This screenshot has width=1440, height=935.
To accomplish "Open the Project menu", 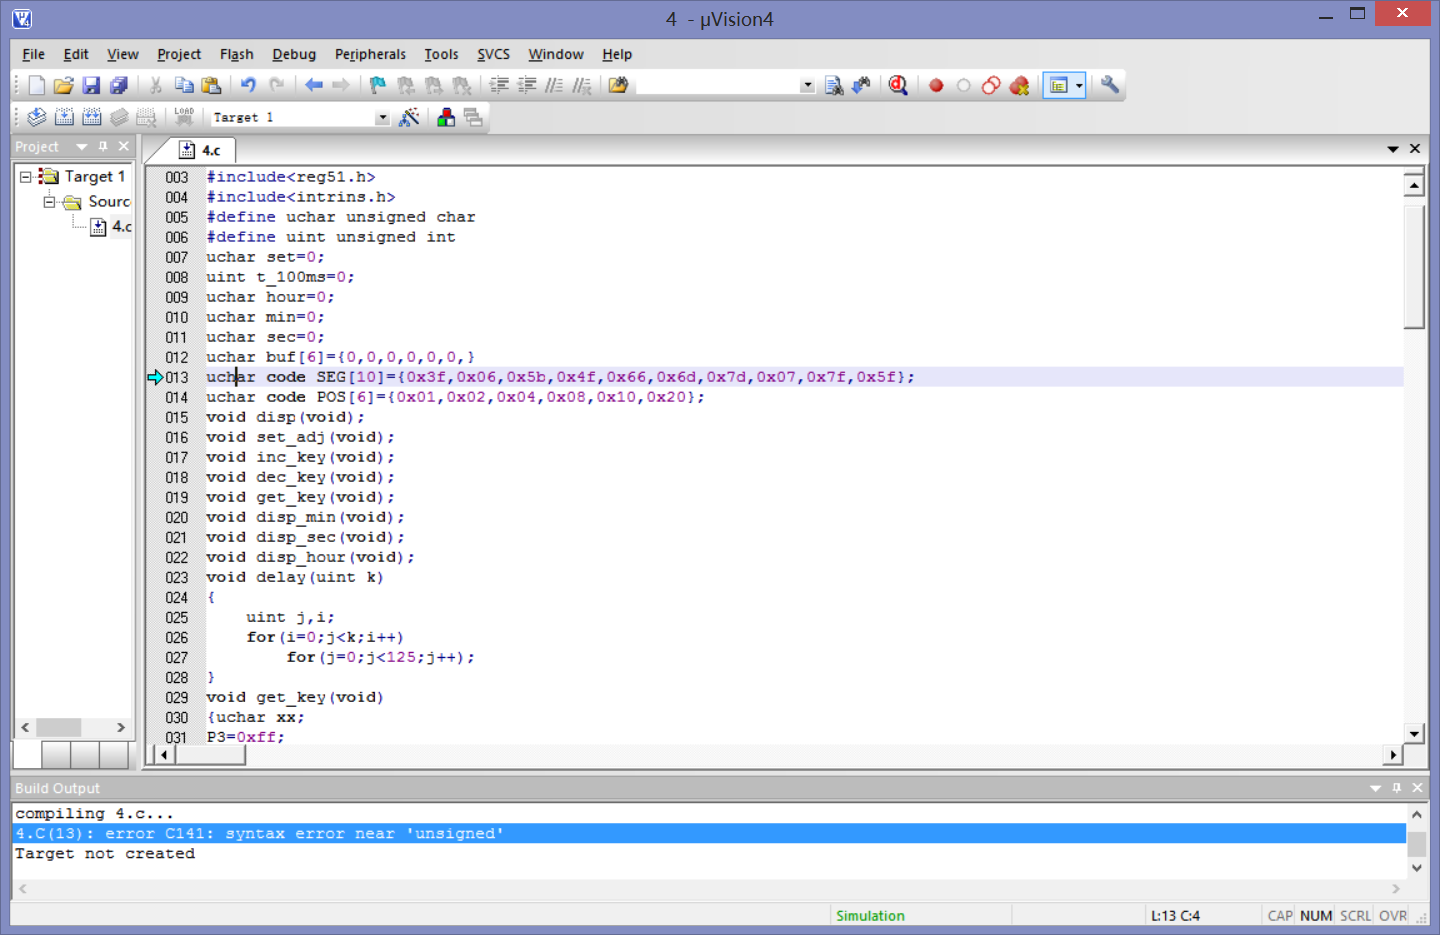I will pyautogui.click(x=179, y=54).
